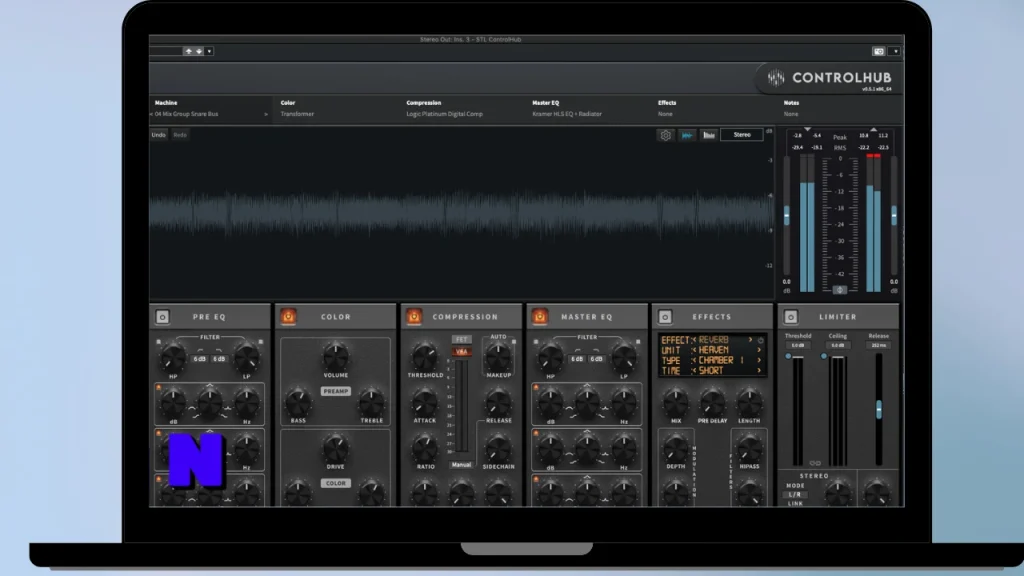Screen dimensions: 1024x576
Task: Go to next Machine preset arrow
Action: [x=266, y=114]
